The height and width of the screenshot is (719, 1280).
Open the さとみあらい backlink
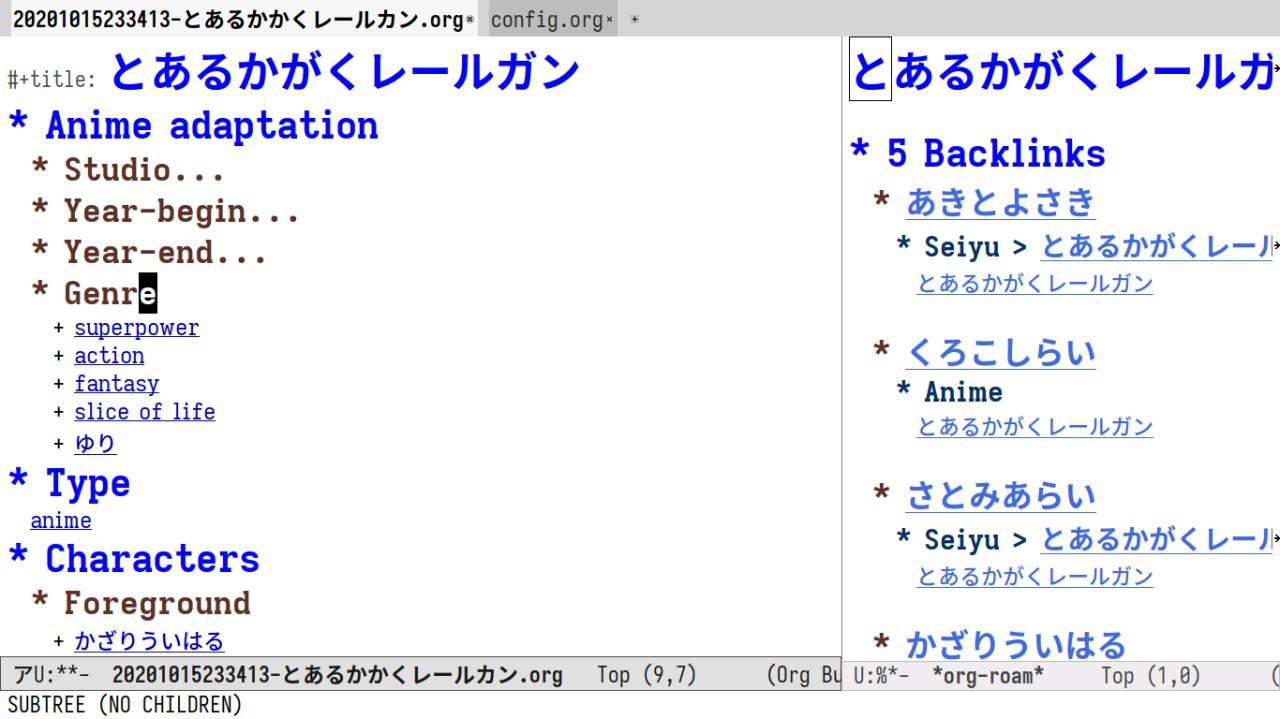[1000, 497]
